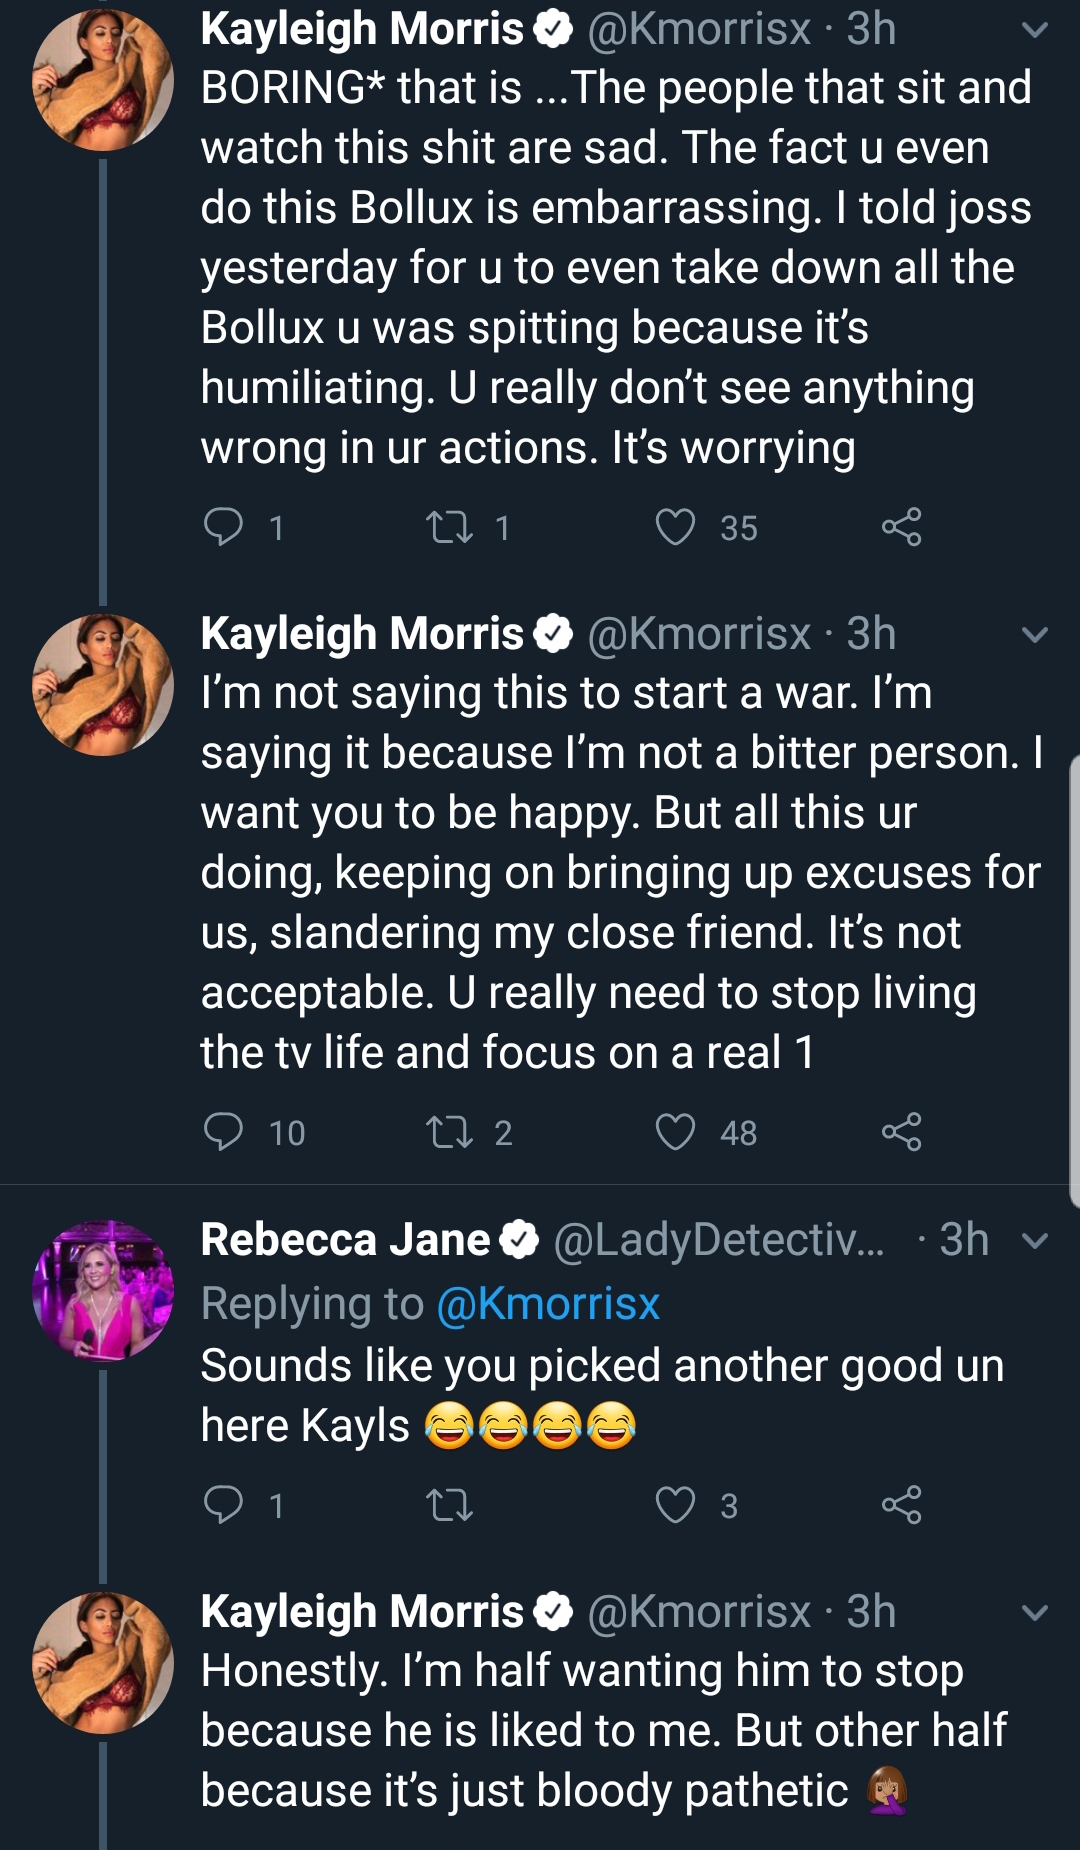Retweet the 'not saying this to start a war' tweet
The image size is (1080, 1850).
pyautogui.click(x=449, y=1132)
